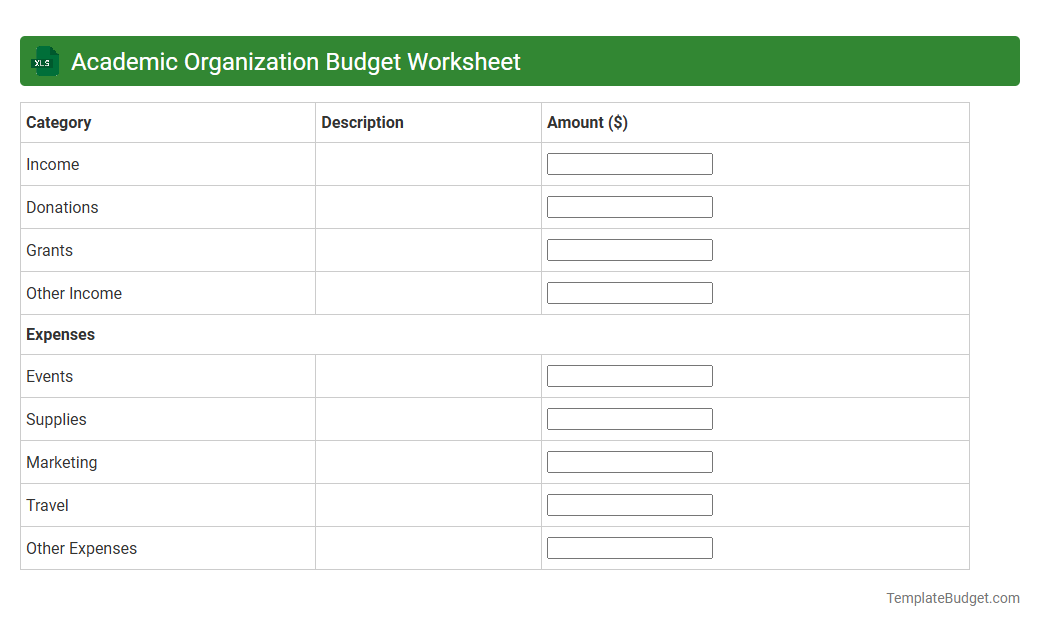Screen dimensions: 1040x627
Task: Select the Grants row label
Action: [x=49, y=250]
